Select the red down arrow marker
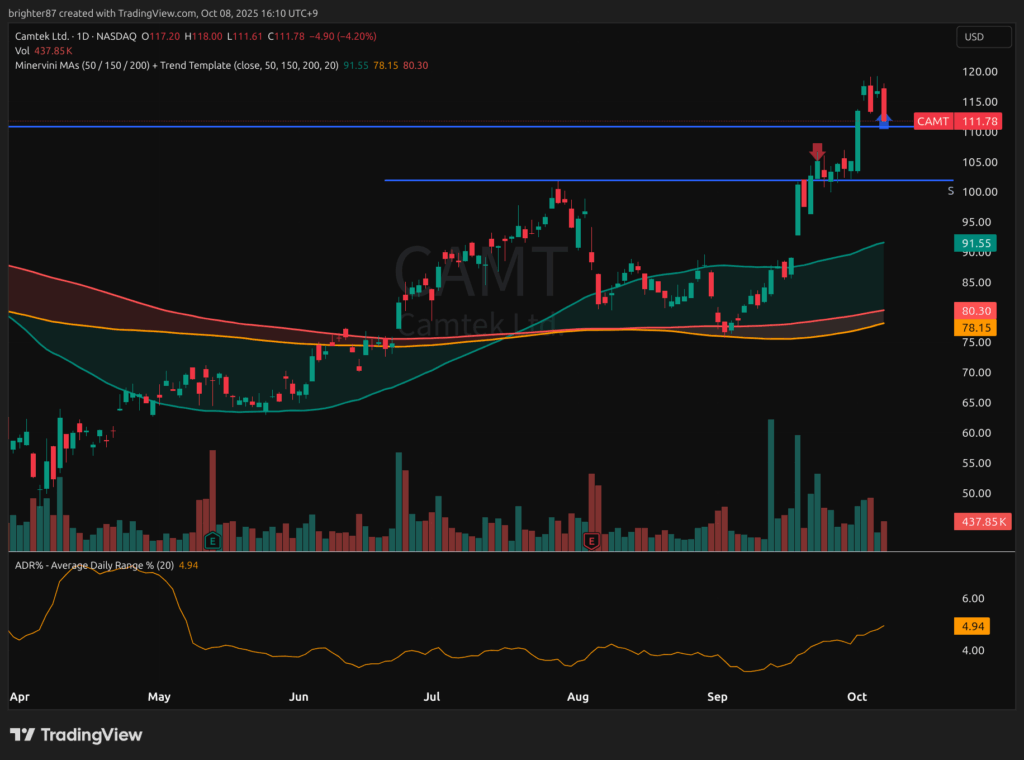This screenshot has width=1024, height=760. click(817, 151)
